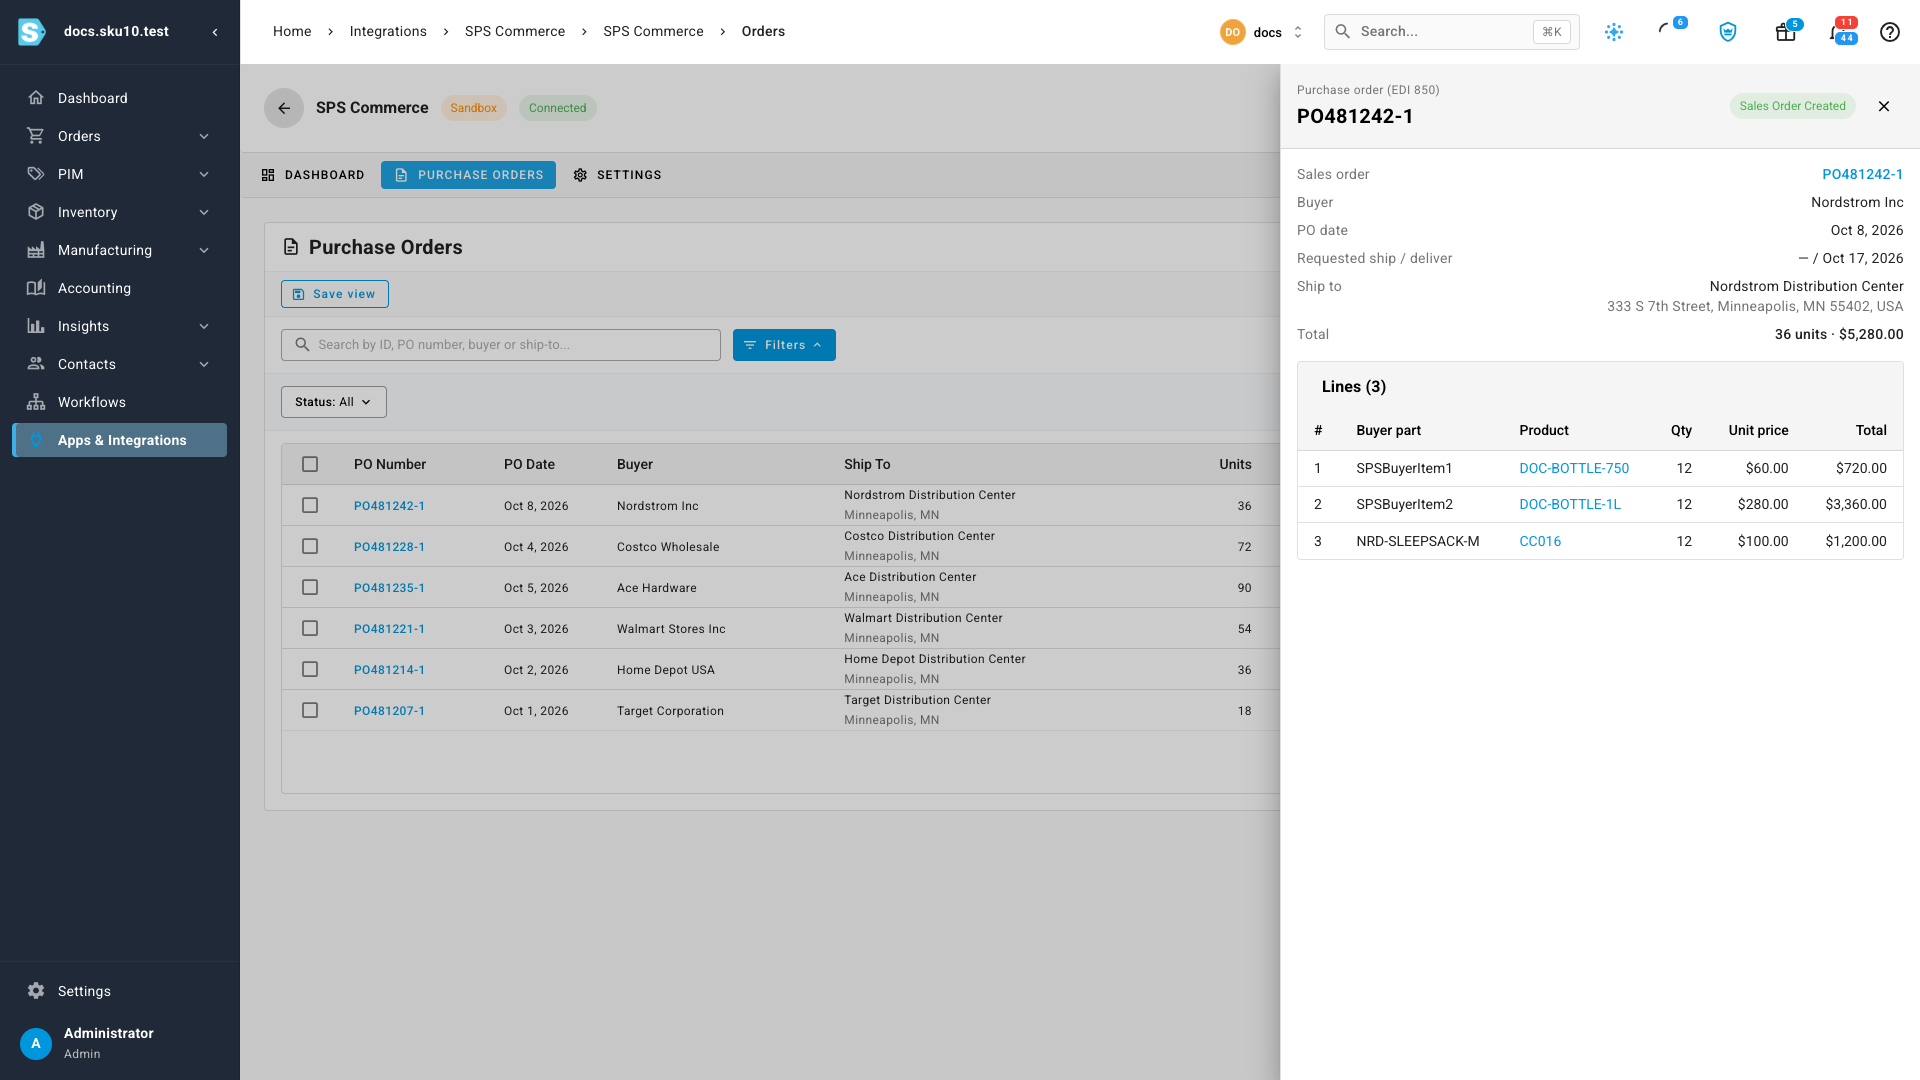The height and width of the screenshot is (1080, 1920).
Task: Click the back arrow beside SPS Commerce
Action: coord(284,108)
